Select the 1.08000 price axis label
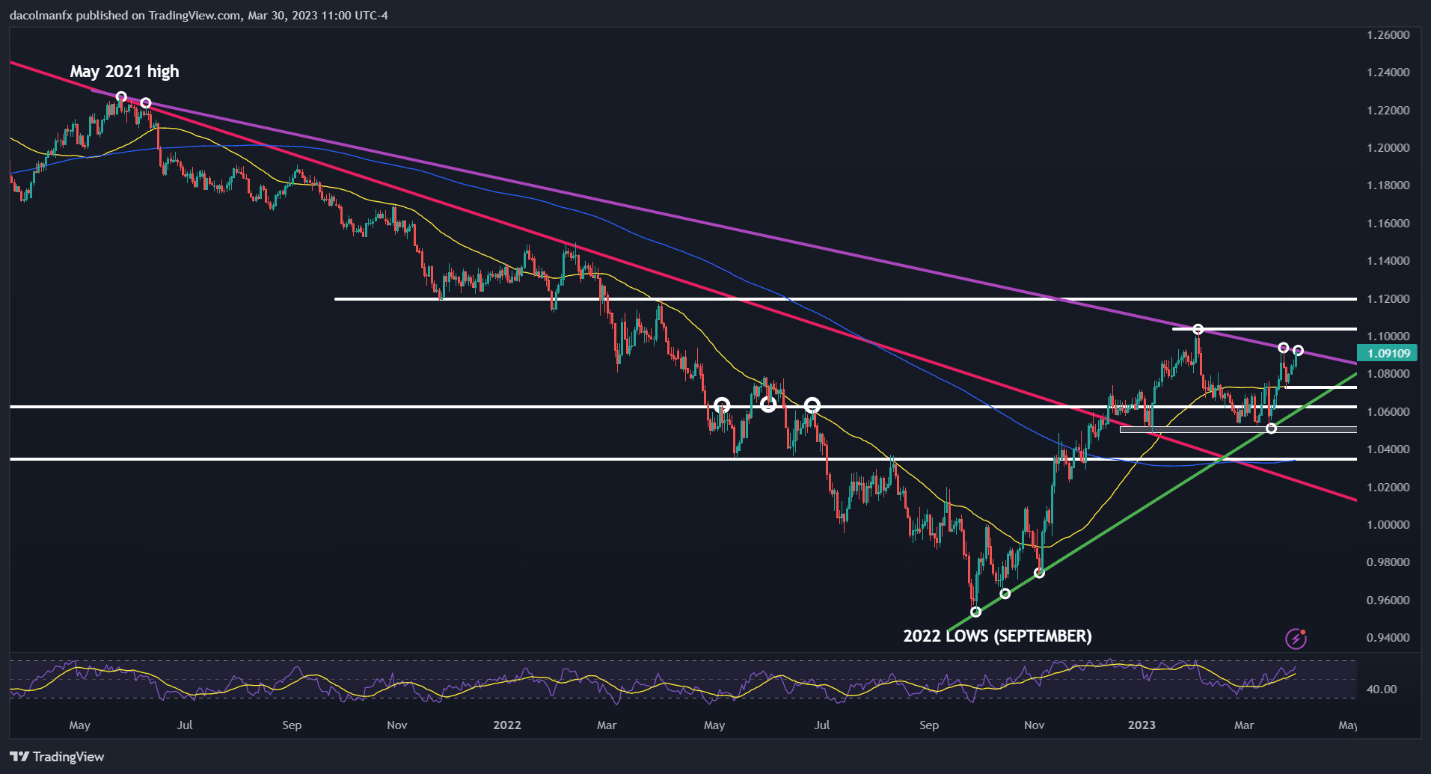The height and width of the screenshot is (774, 1431). point(1387,374)
